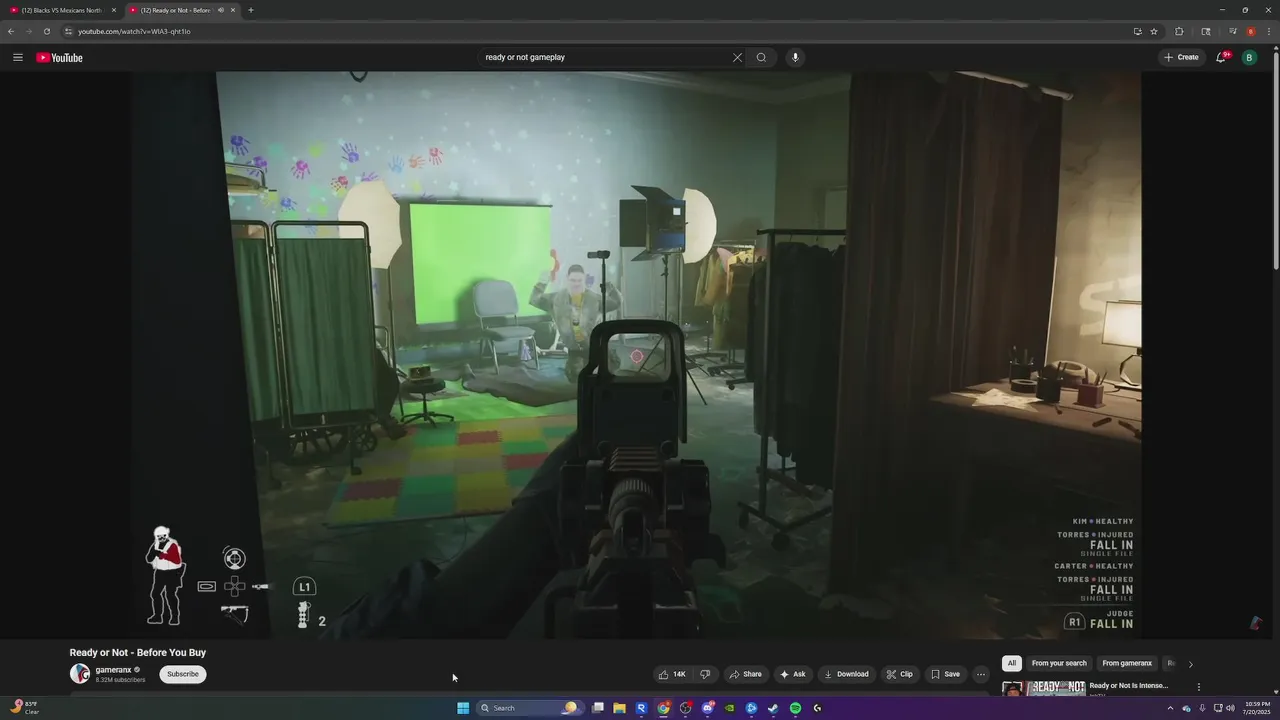Image resolution: width=1280 pixels, height=720 pixels.
Task: Select From gameranx chip
Action: pos(1127,663)
